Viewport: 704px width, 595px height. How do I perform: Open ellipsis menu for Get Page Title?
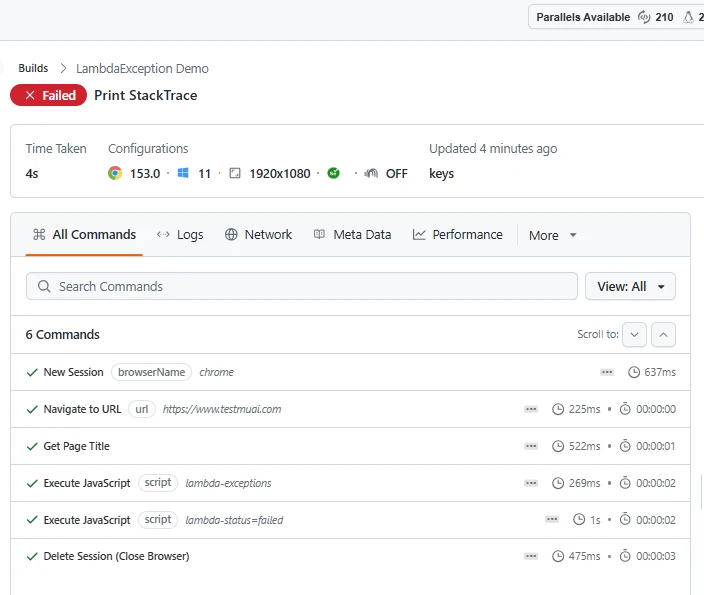point(531,446)
